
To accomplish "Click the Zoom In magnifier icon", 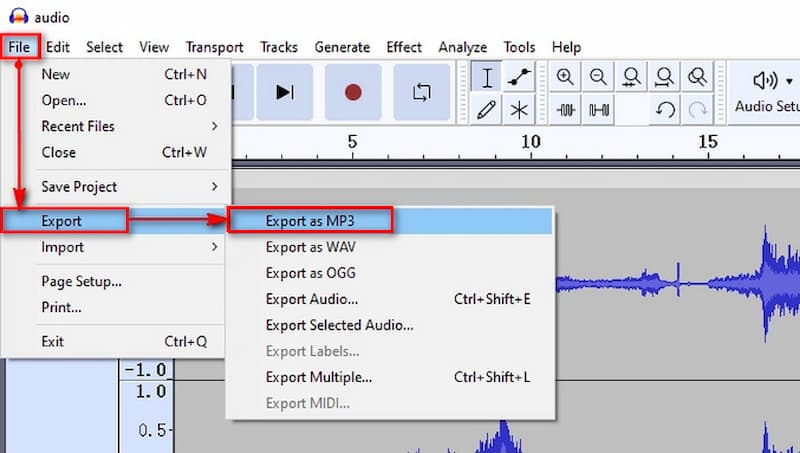I will tap(565, 77).
